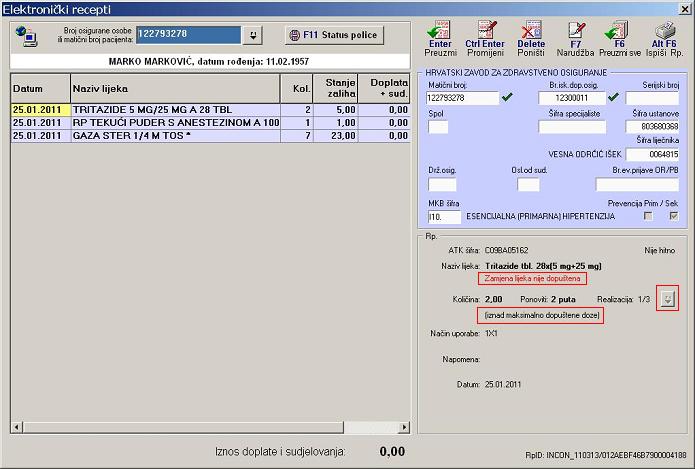Screen dimensions: 695x469
Task: Click the Stanje zaliha column header
Action: click(335, 89)
